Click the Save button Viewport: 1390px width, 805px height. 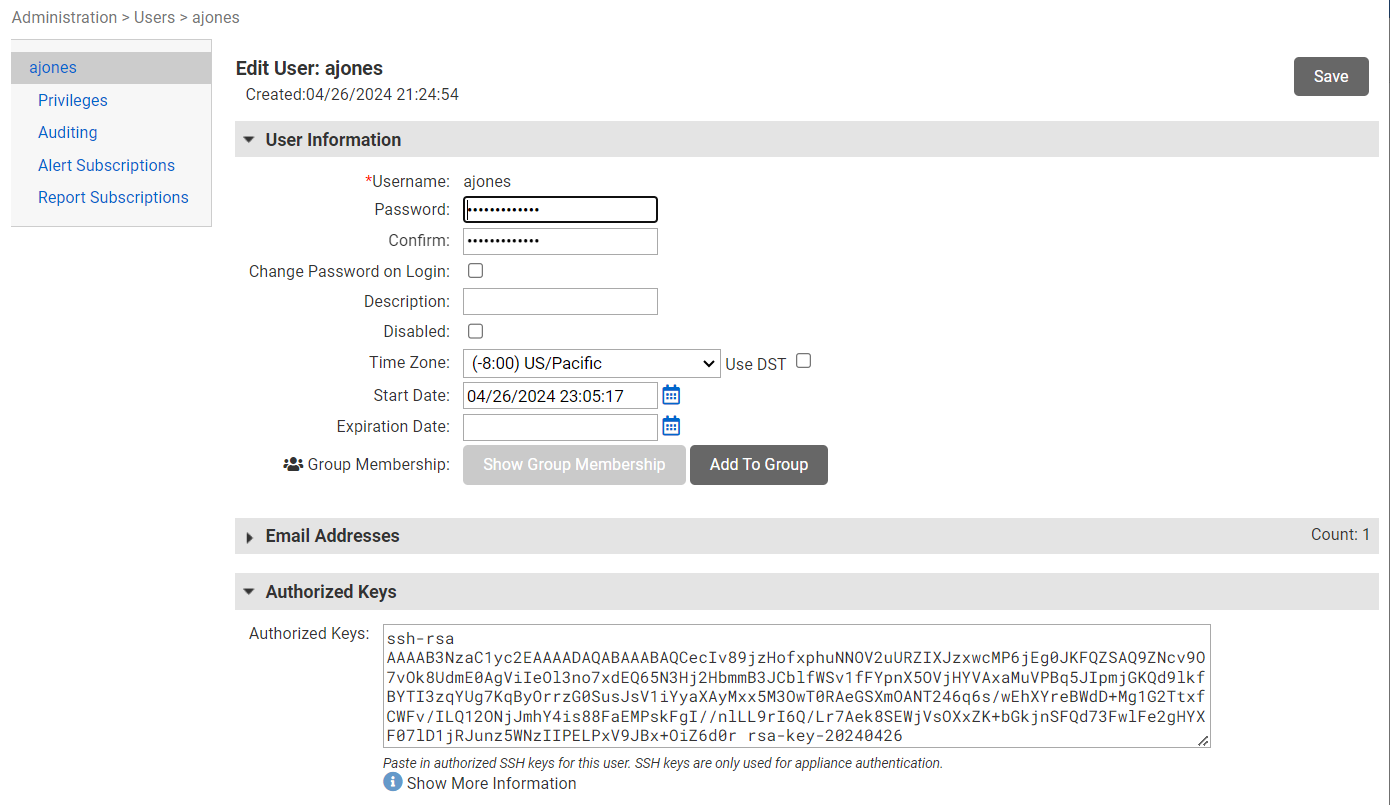pos(1331,77)
